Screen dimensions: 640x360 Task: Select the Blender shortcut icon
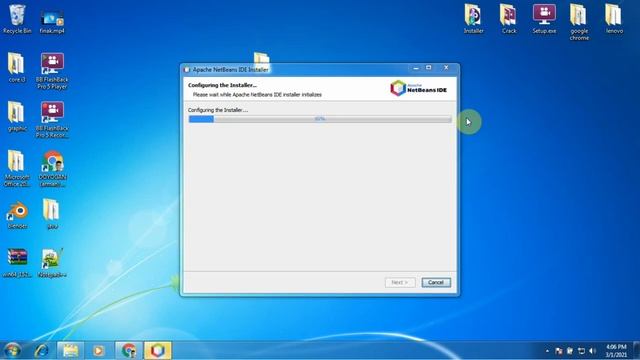pos(17,214)
